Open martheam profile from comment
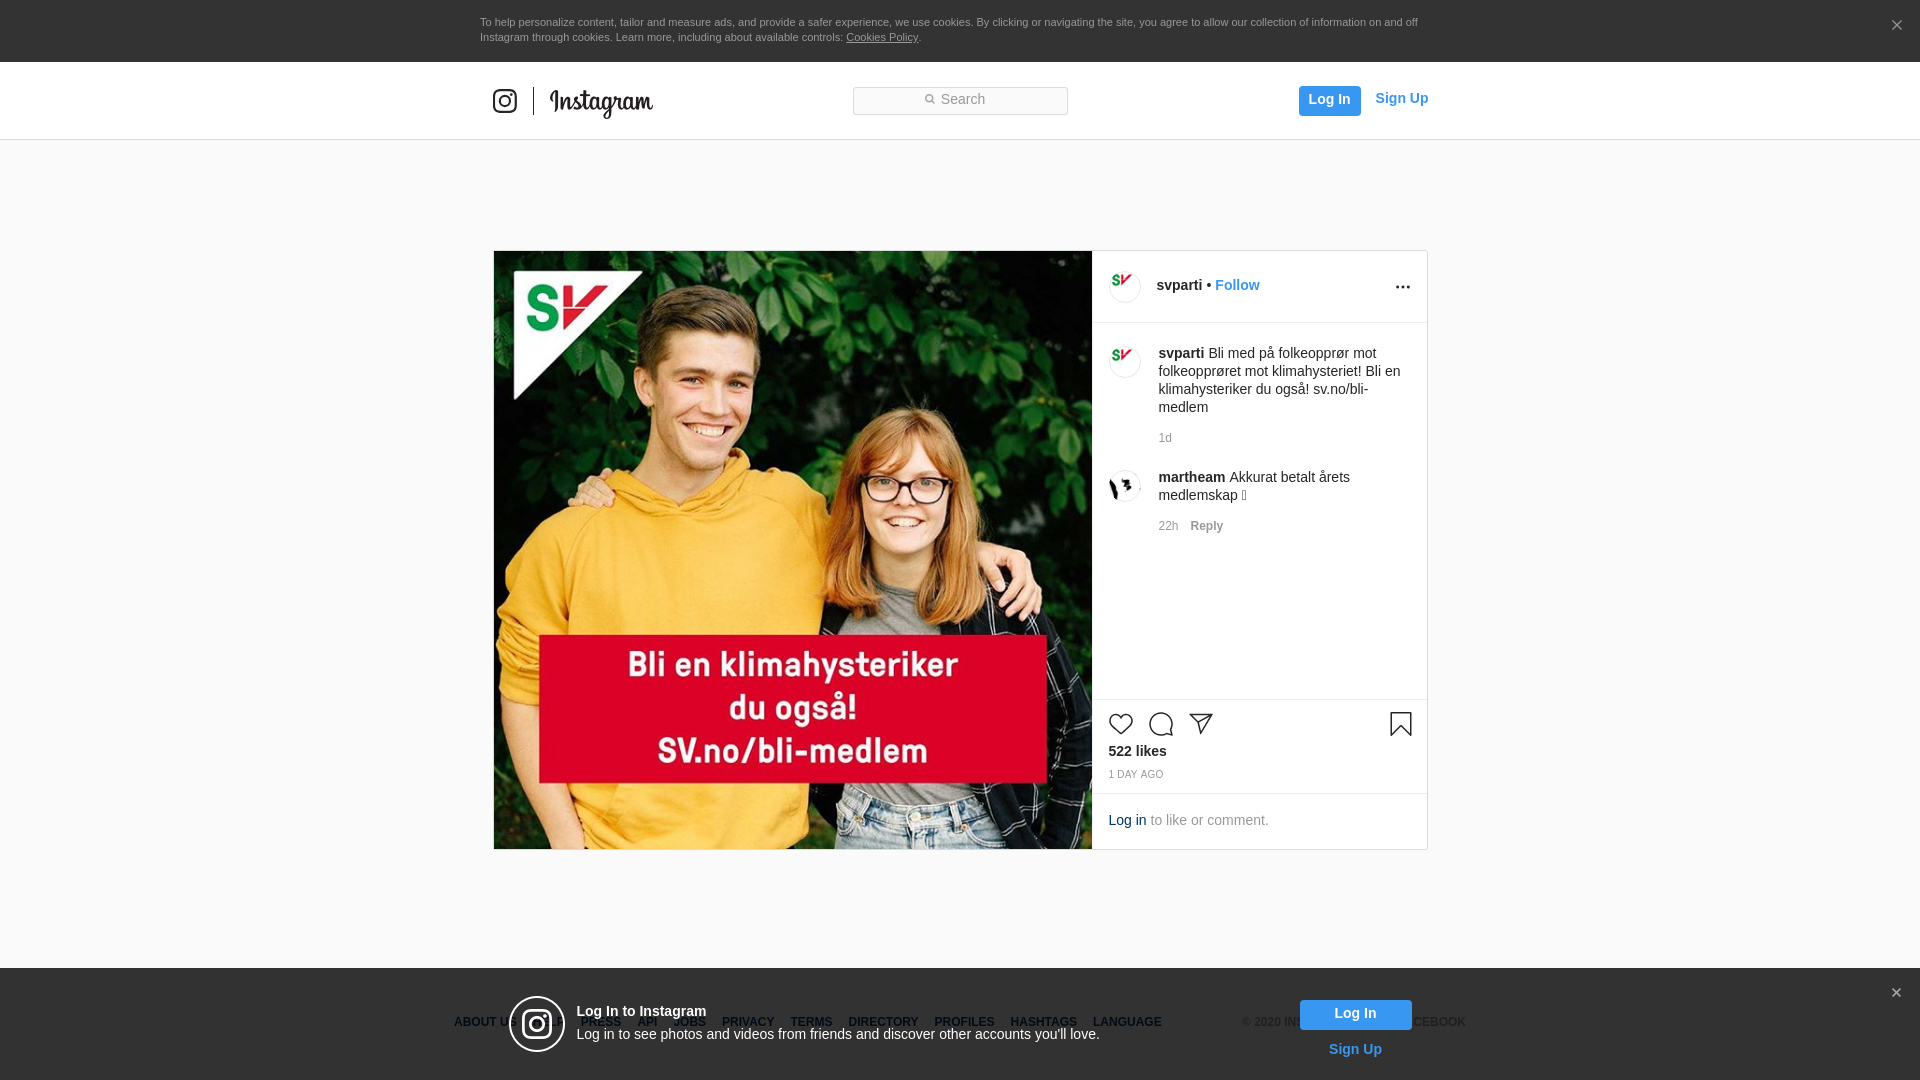 coord(1192,477)
